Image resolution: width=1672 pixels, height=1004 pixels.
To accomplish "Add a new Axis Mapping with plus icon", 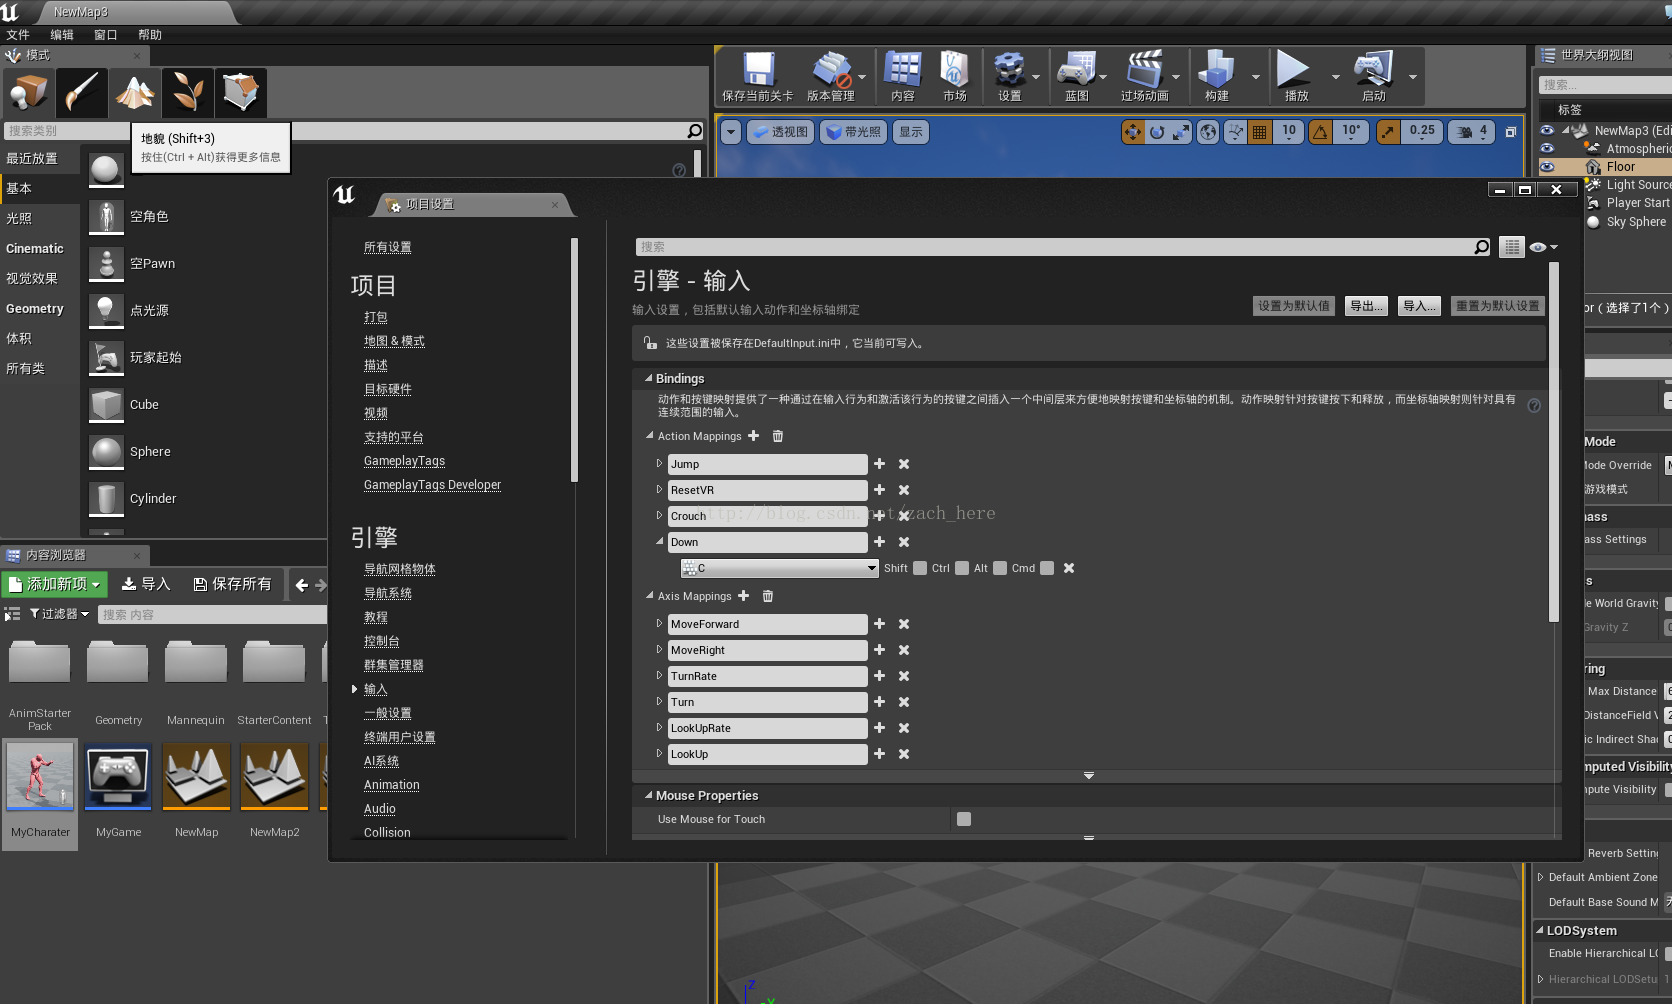I will (744, 596).
